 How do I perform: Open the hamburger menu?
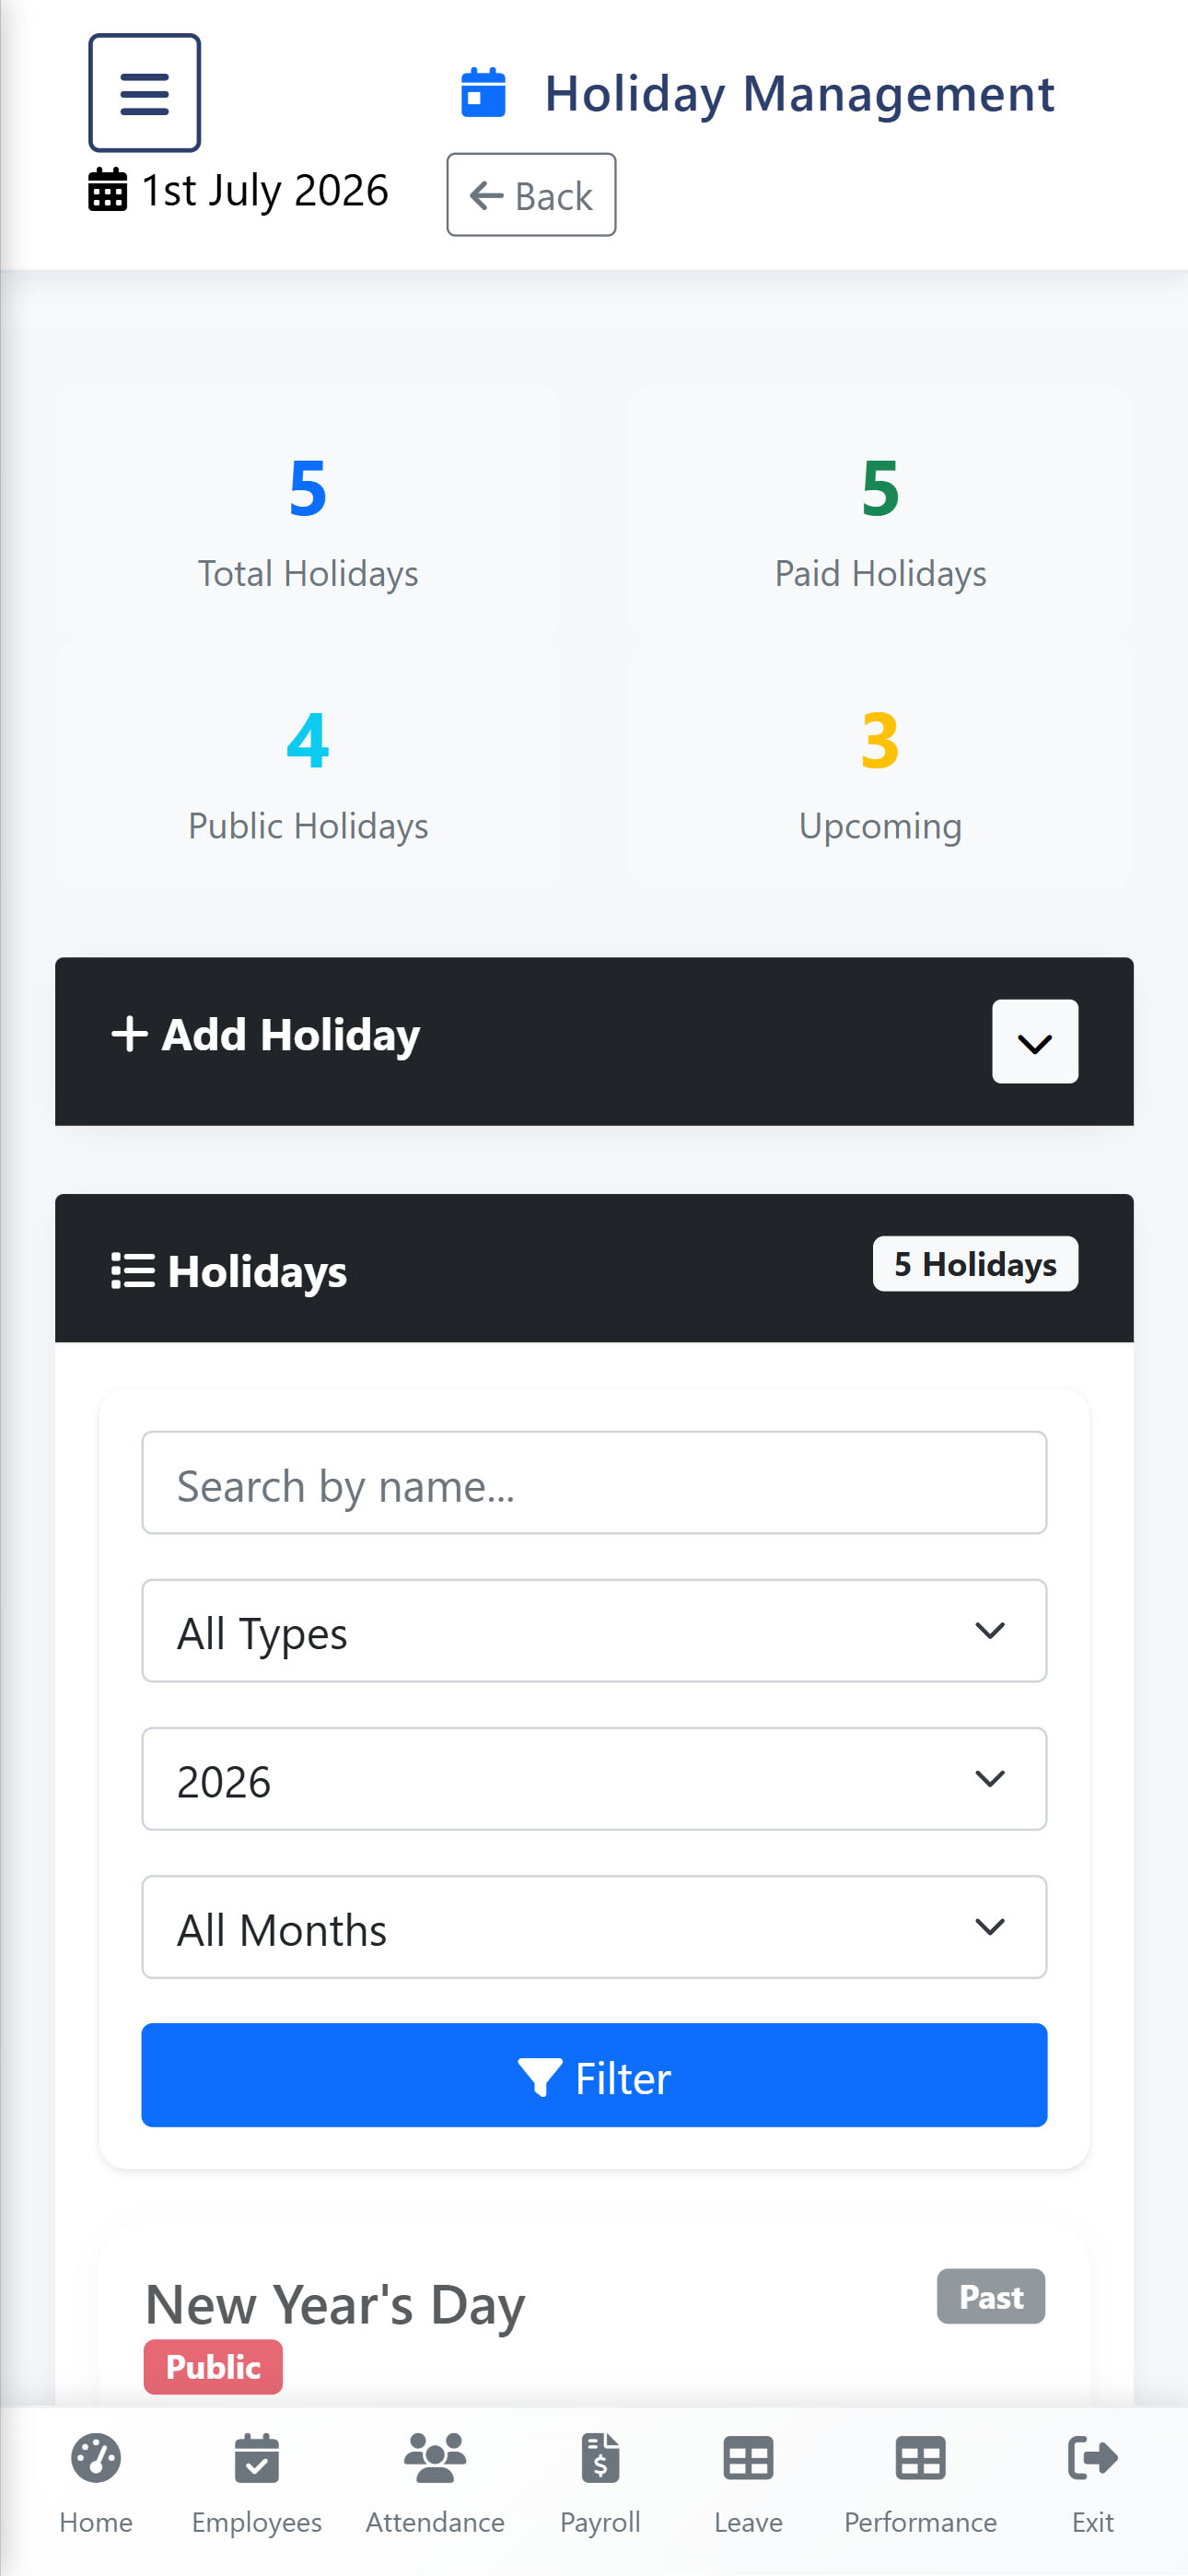point(144,93)
